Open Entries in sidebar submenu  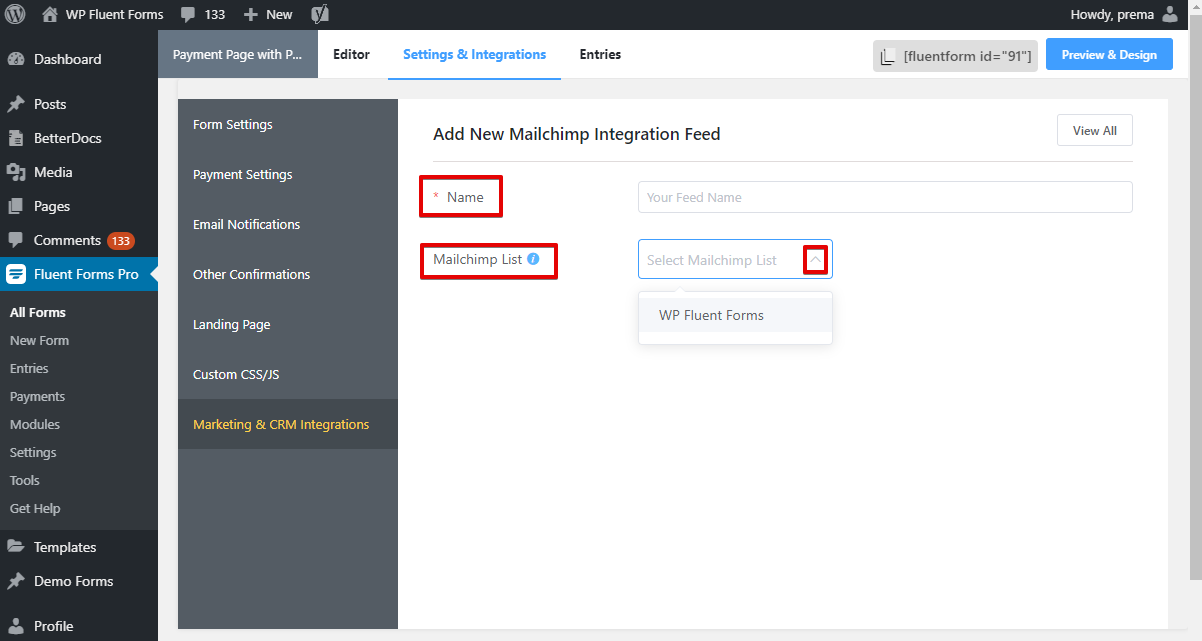29,369
